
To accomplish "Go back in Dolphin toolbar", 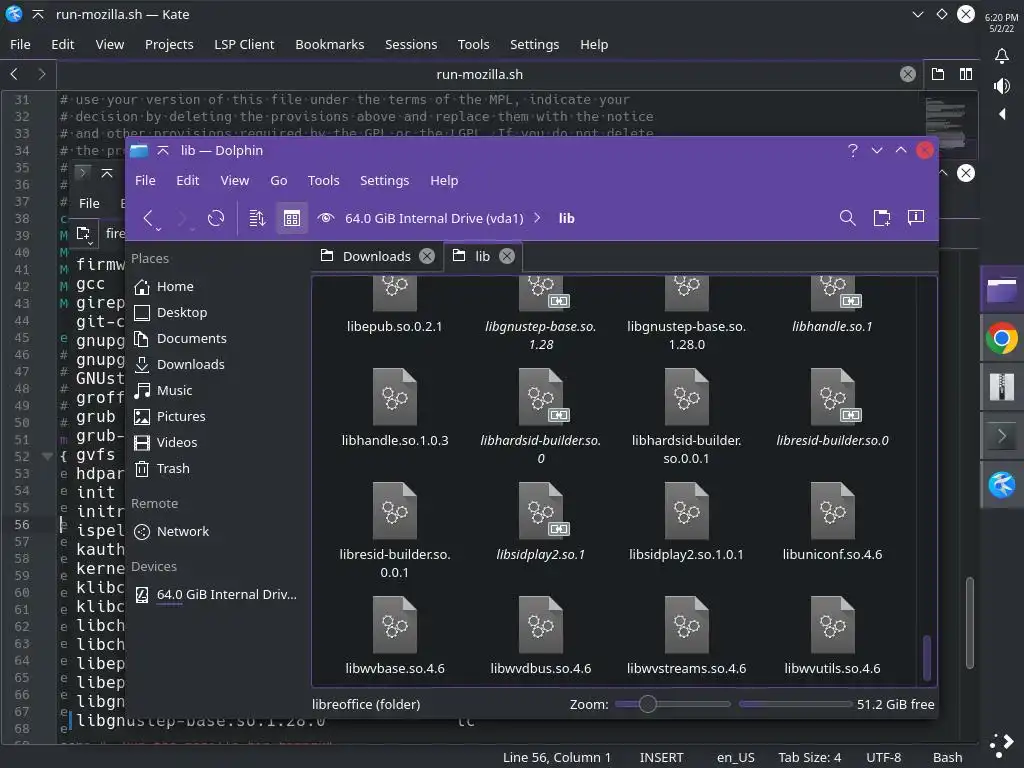I will point(148,218).
